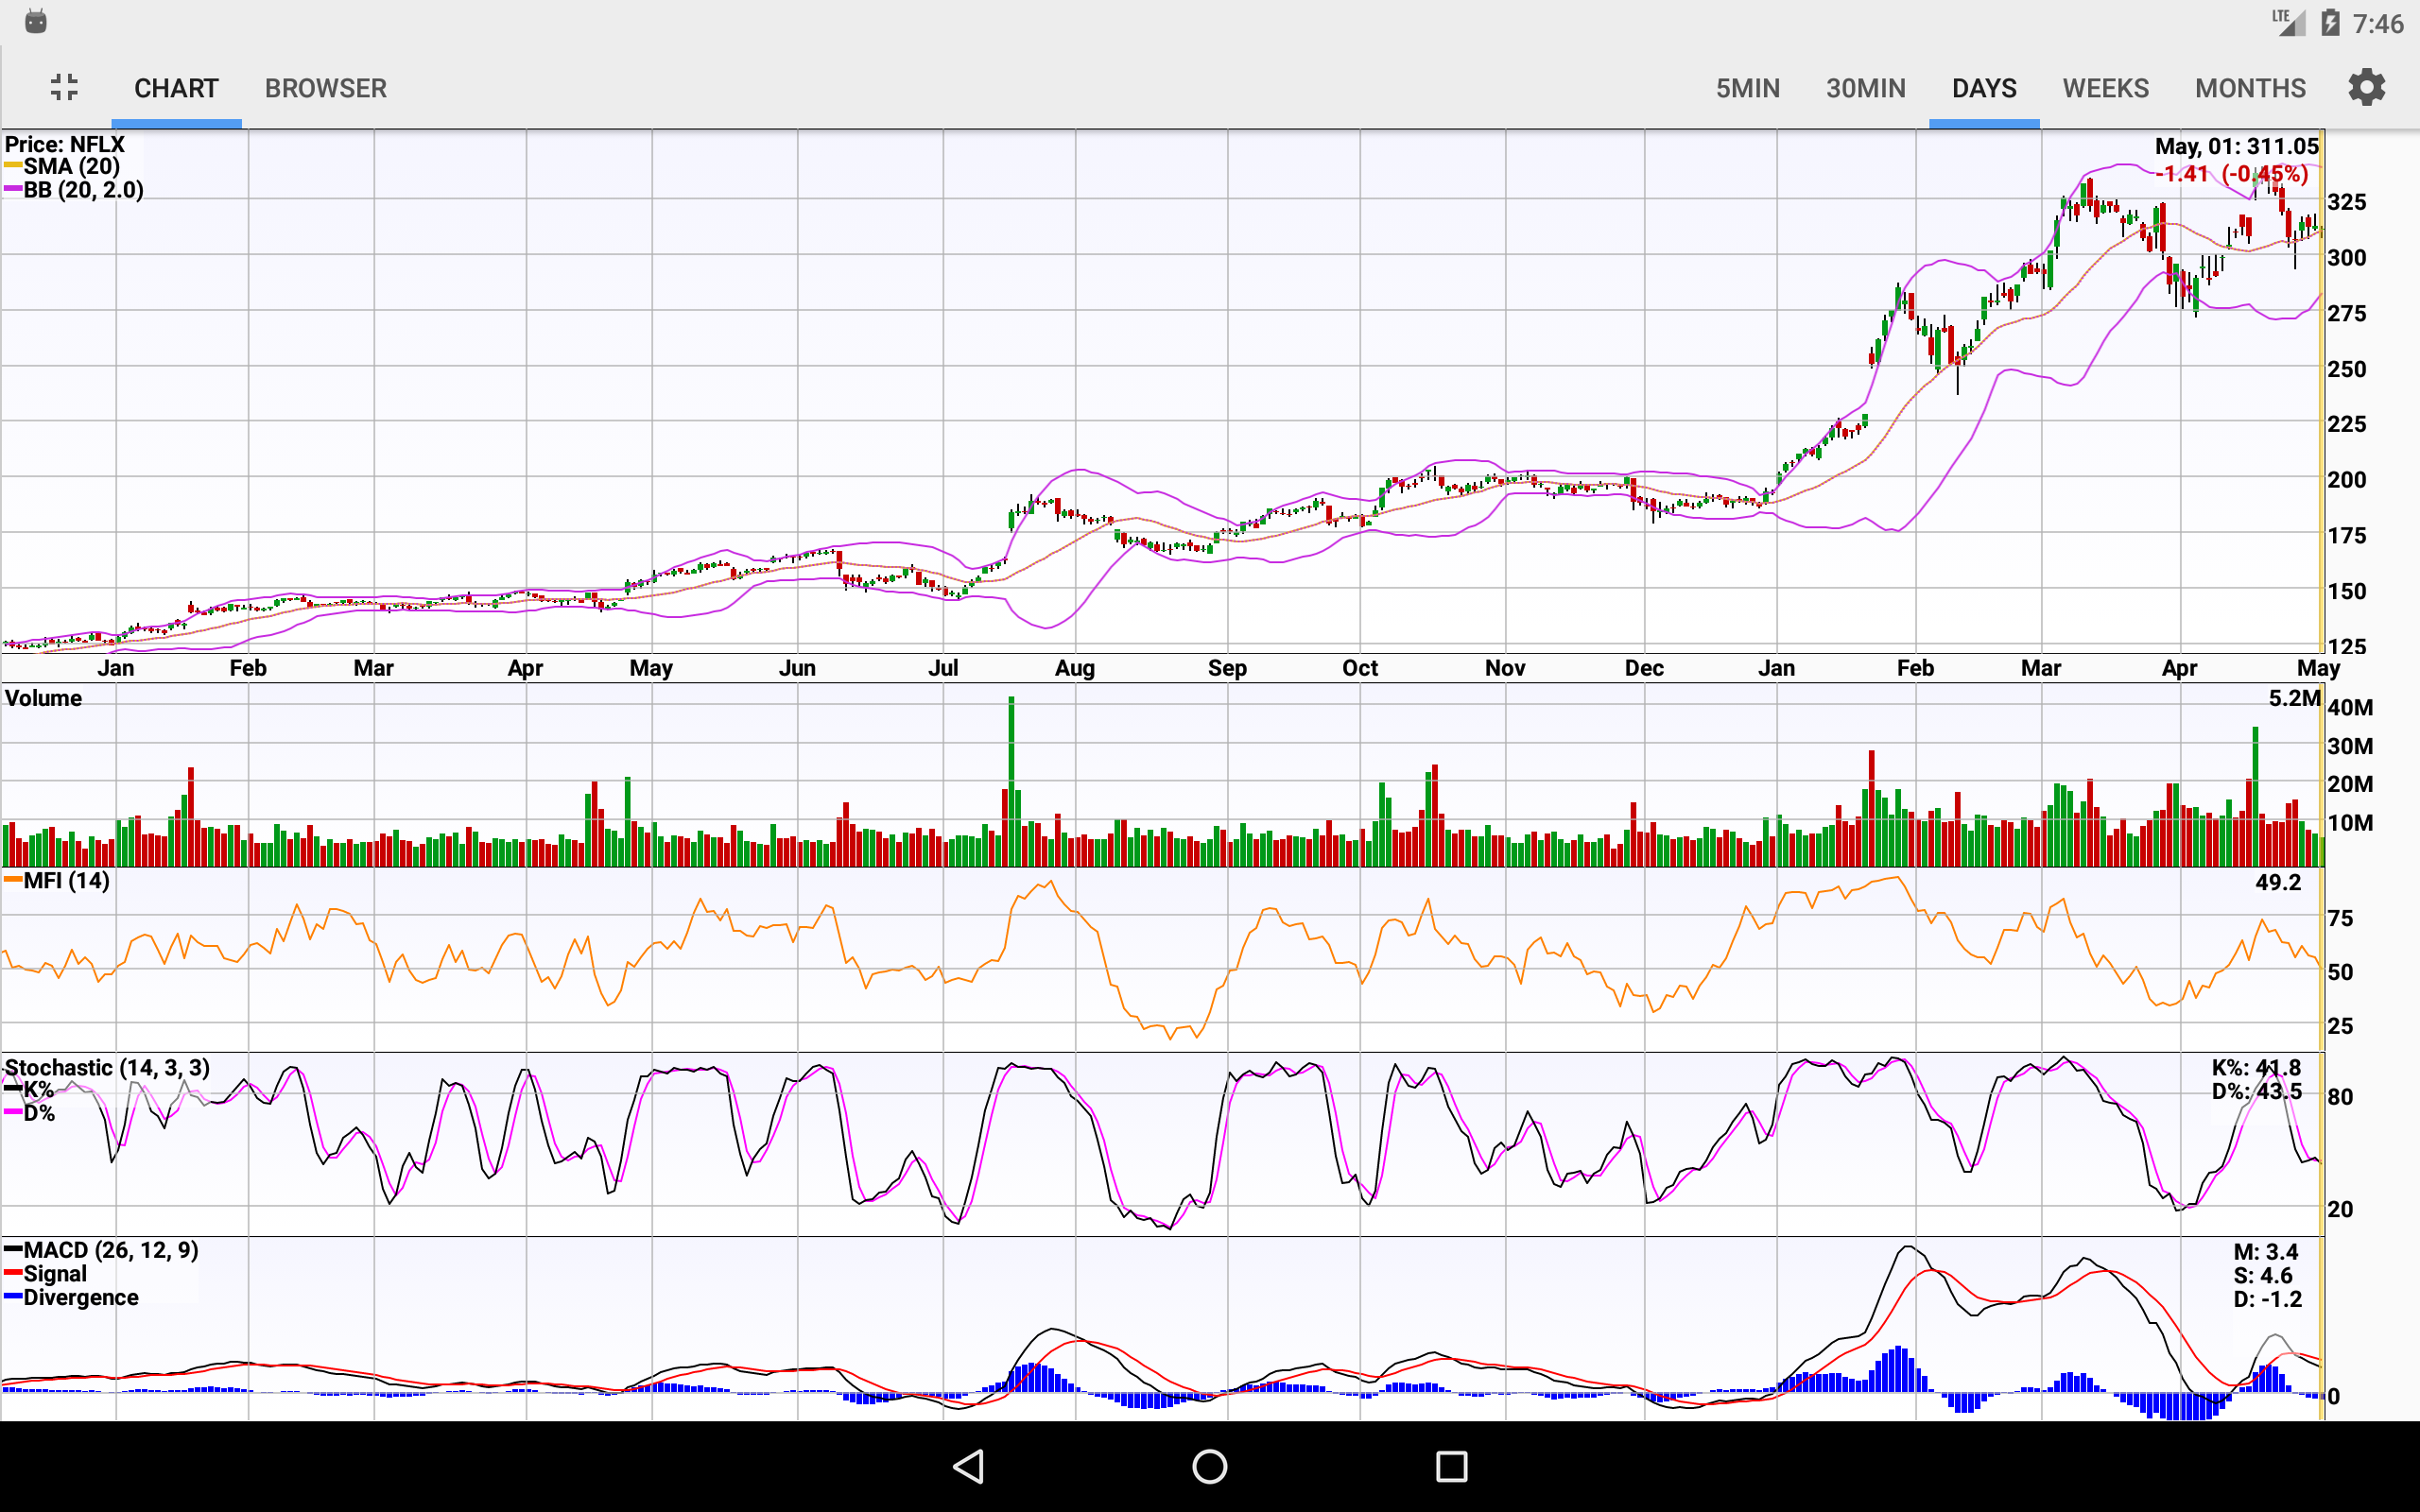
Task: Open the recent apps square button
Action: pos(1451,1466)
